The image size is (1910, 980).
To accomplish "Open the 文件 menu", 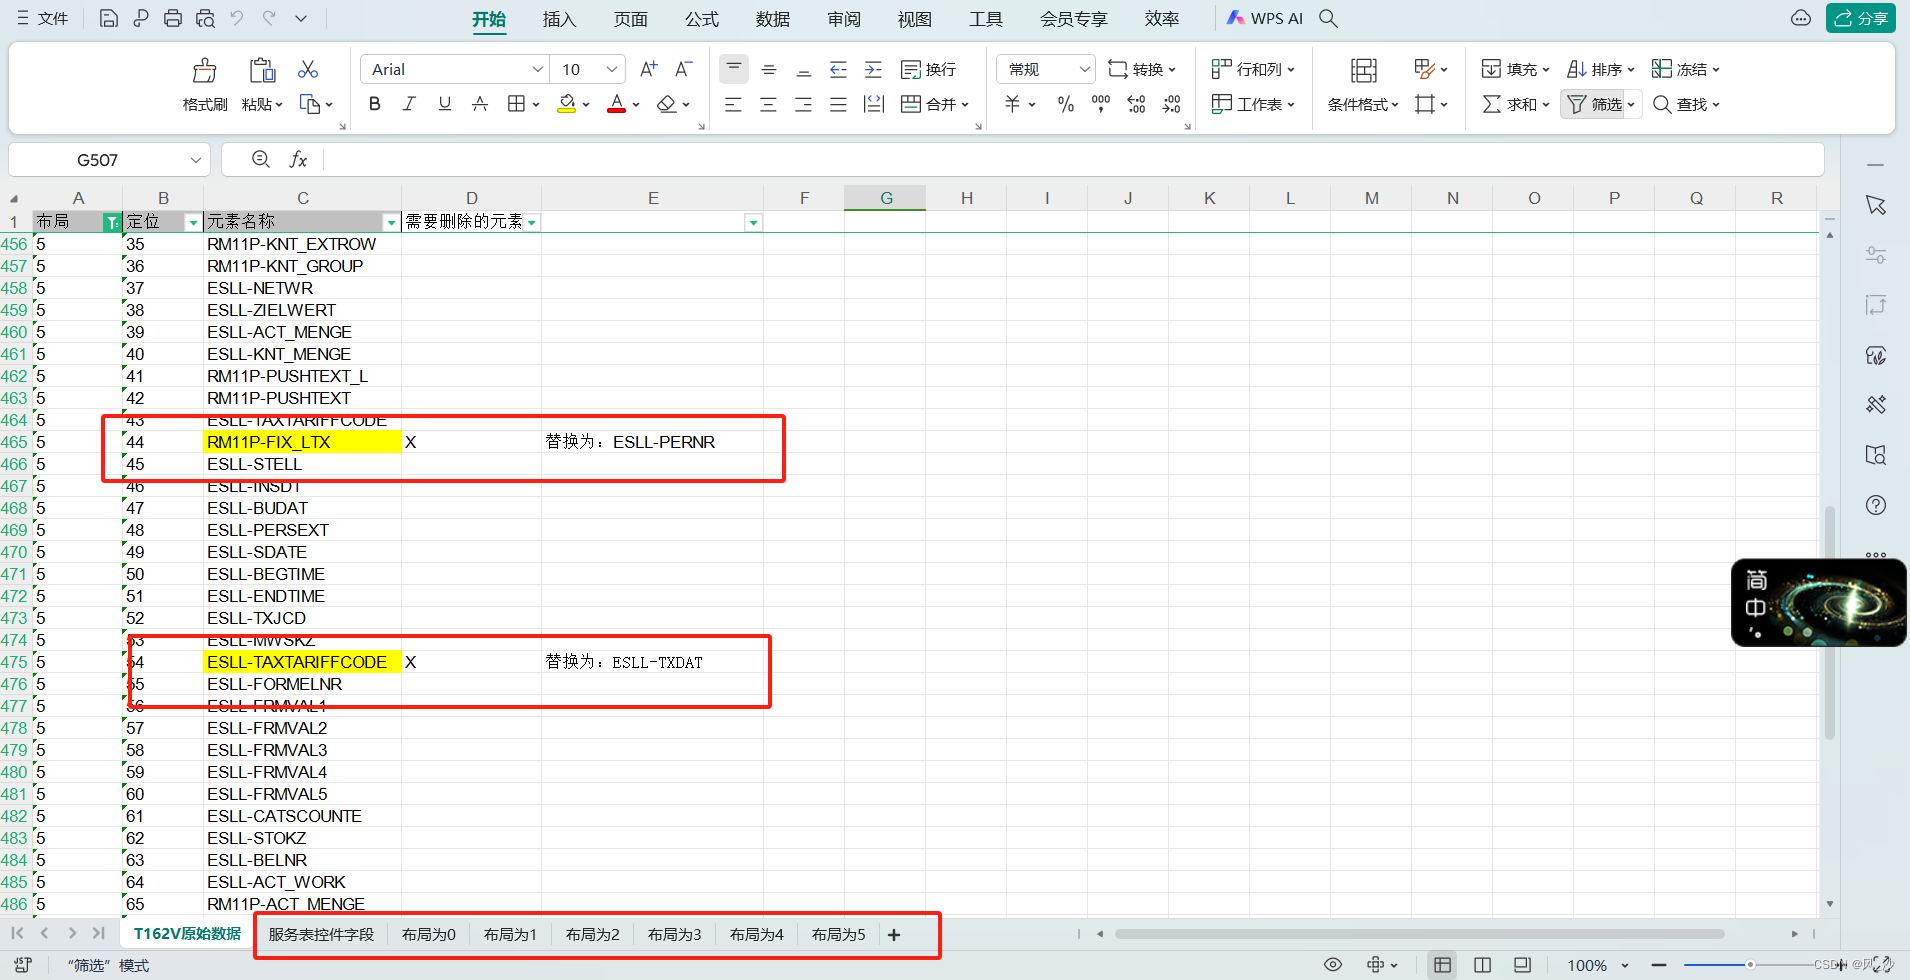I will [x=42, y=18].
